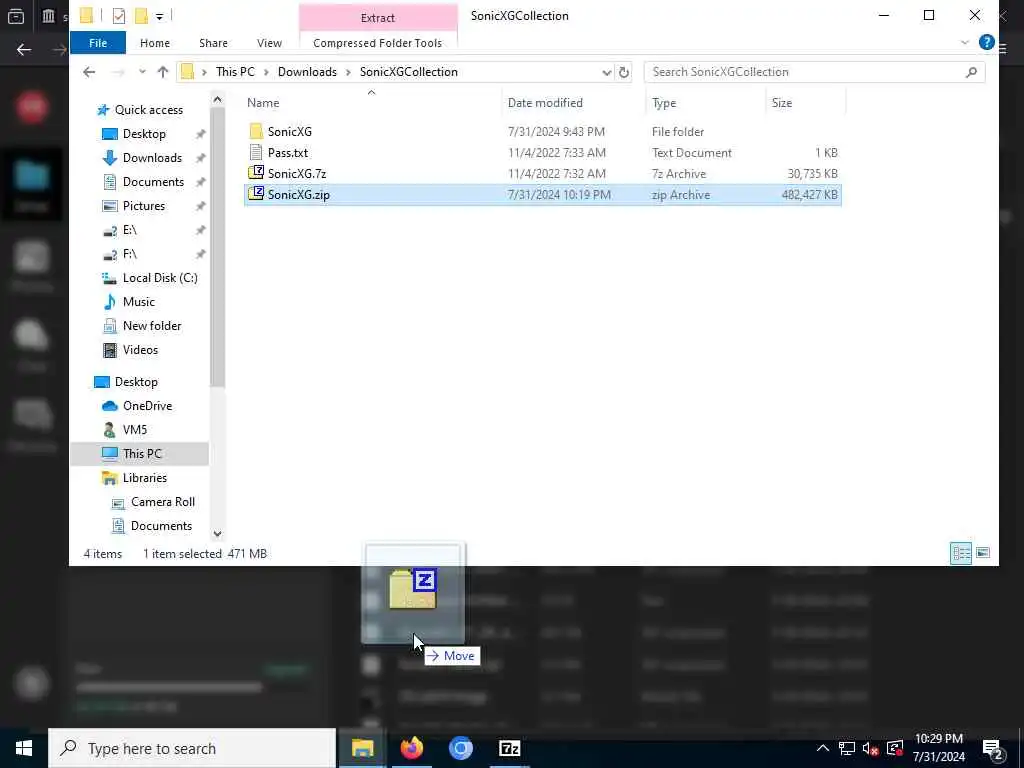Refresh the SonicXGCollection folder view
The image size is (1024, 768).
point(624,72)
